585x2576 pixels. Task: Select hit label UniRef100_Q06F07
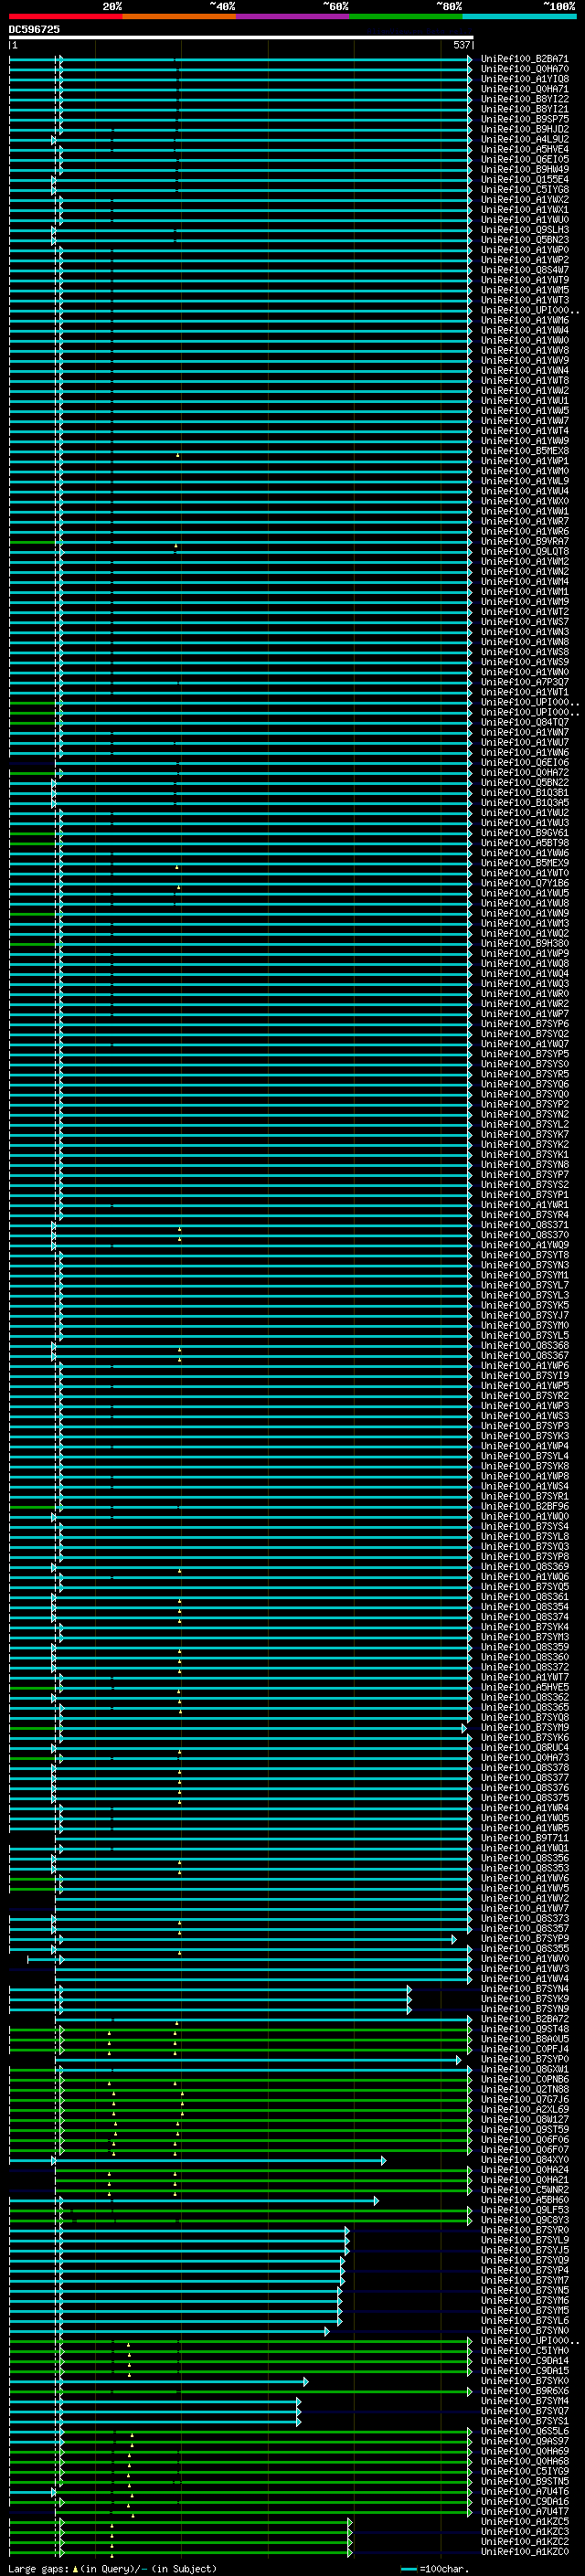coord(525,2149)
